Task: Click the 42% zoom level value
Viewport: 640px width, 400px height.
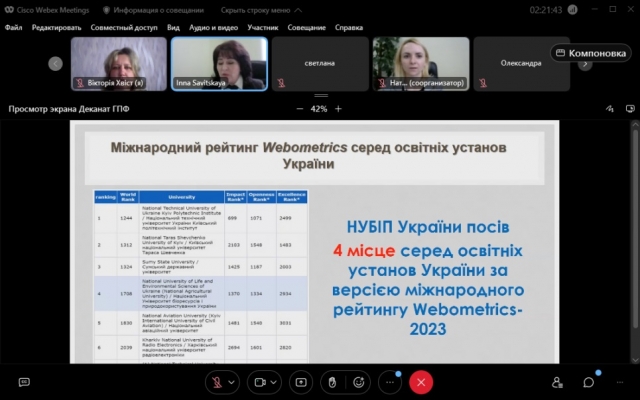Action: (319, 109)
